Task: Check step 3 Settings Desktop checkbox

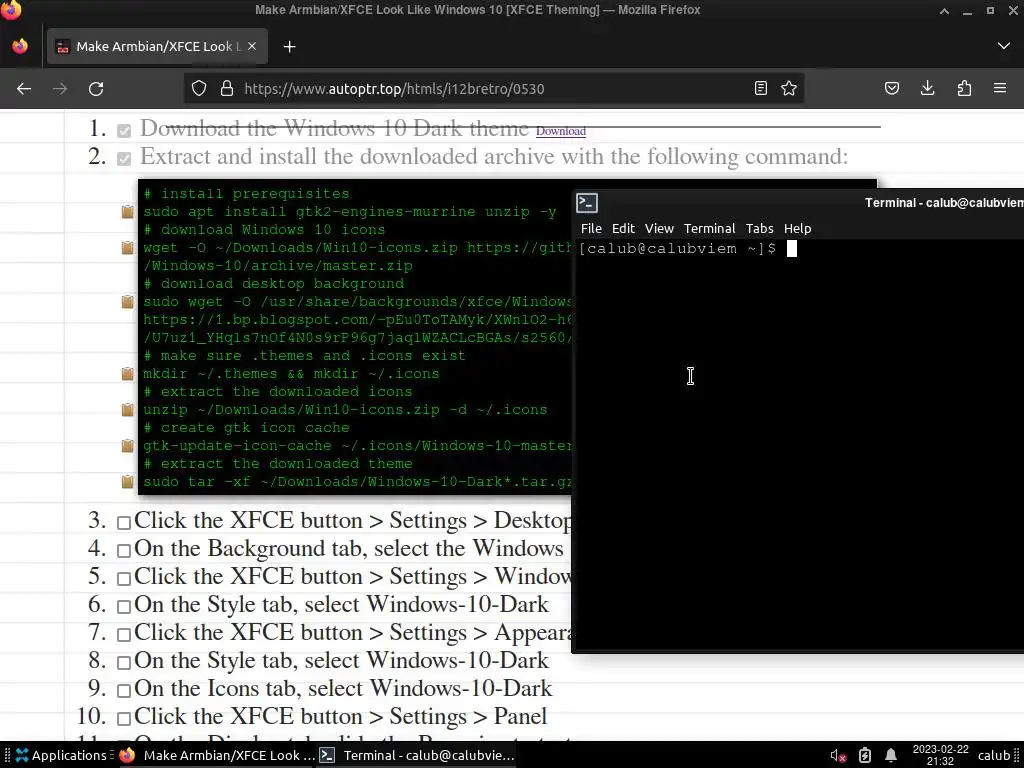Action: click(124, 522)
